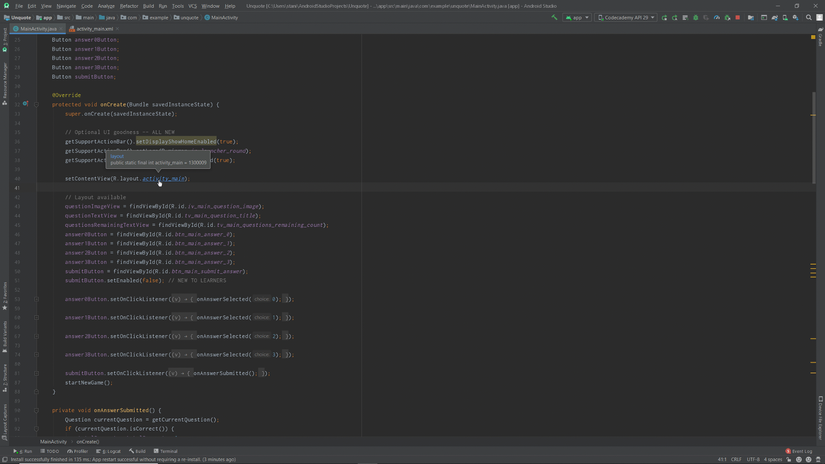Click the Run app icon in toolbar
825x464 pixels.
point(665,17)
